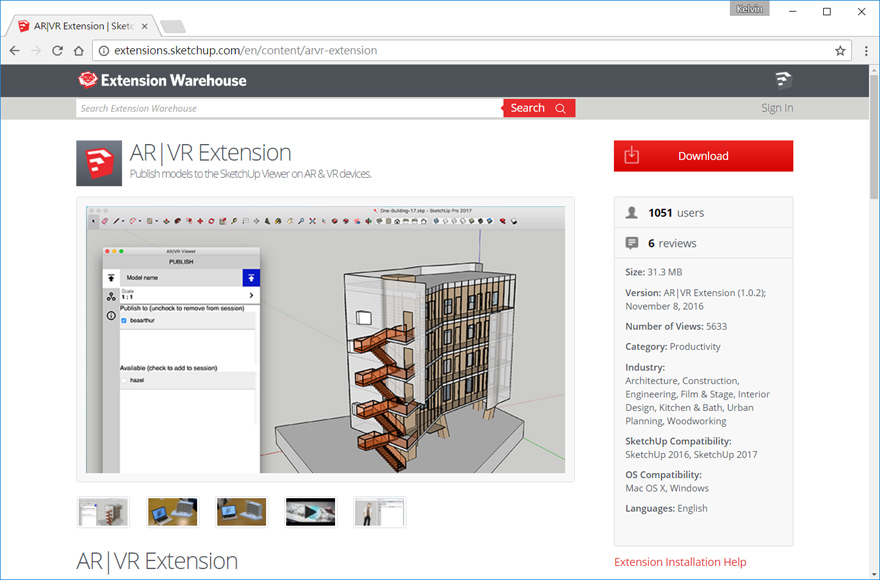Open the browser home page
Image resolution: width=880 pixels, height=580 pixels.
pyautogui.click(x=79, y=51)
